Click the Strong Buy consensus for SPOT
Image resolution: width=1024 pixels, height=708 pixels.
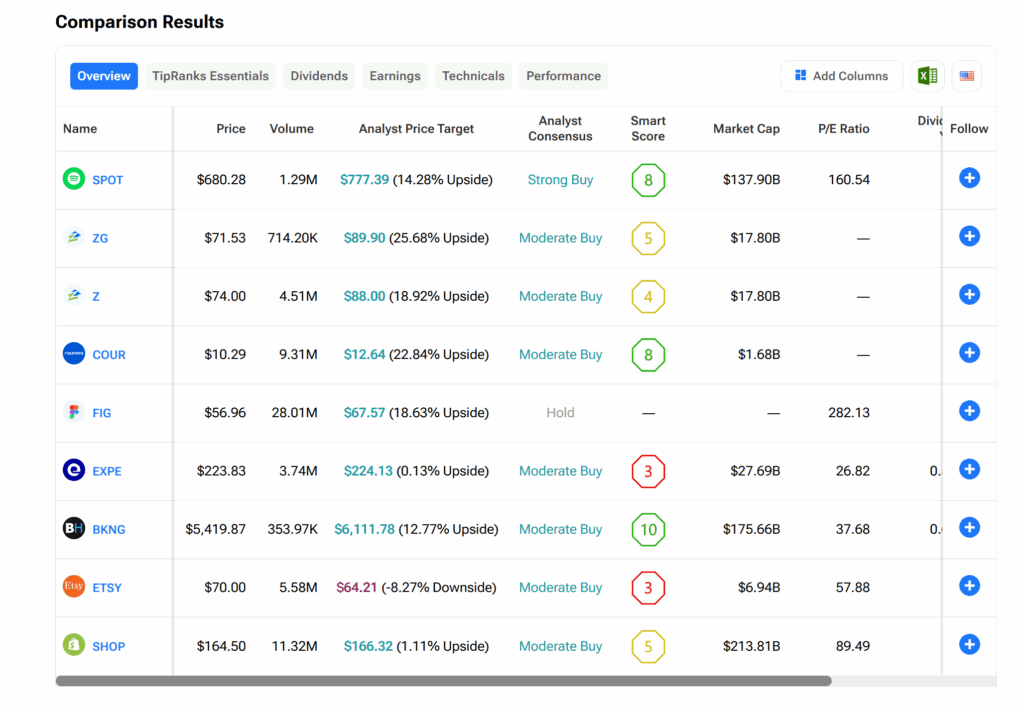pos(560,180)
